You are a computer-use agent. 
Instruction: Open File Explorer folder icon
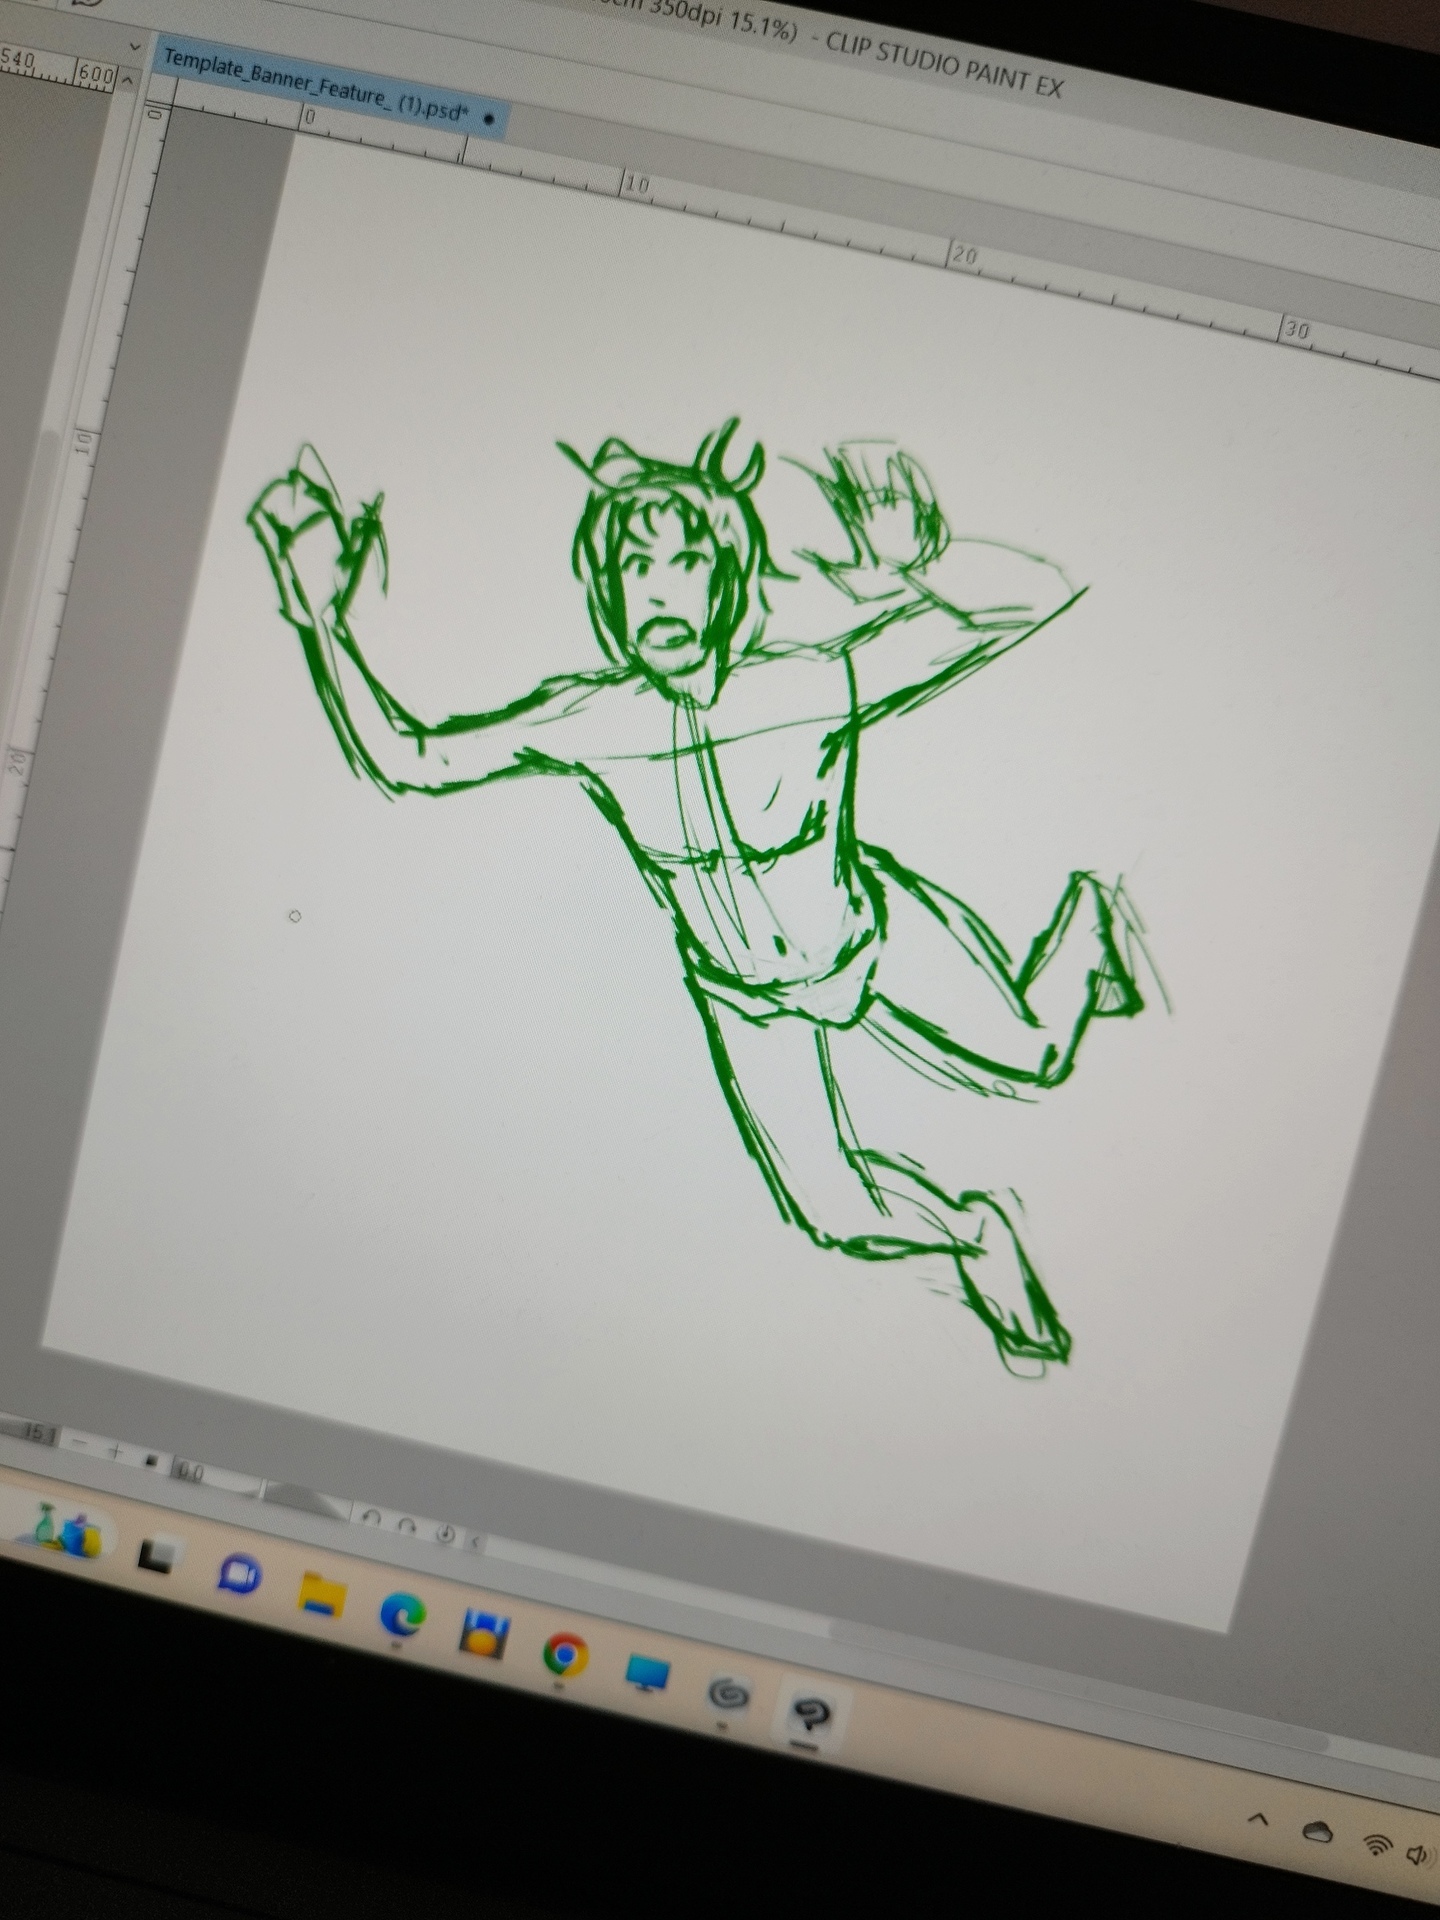pyautogui.click(x=322, y=1594)
